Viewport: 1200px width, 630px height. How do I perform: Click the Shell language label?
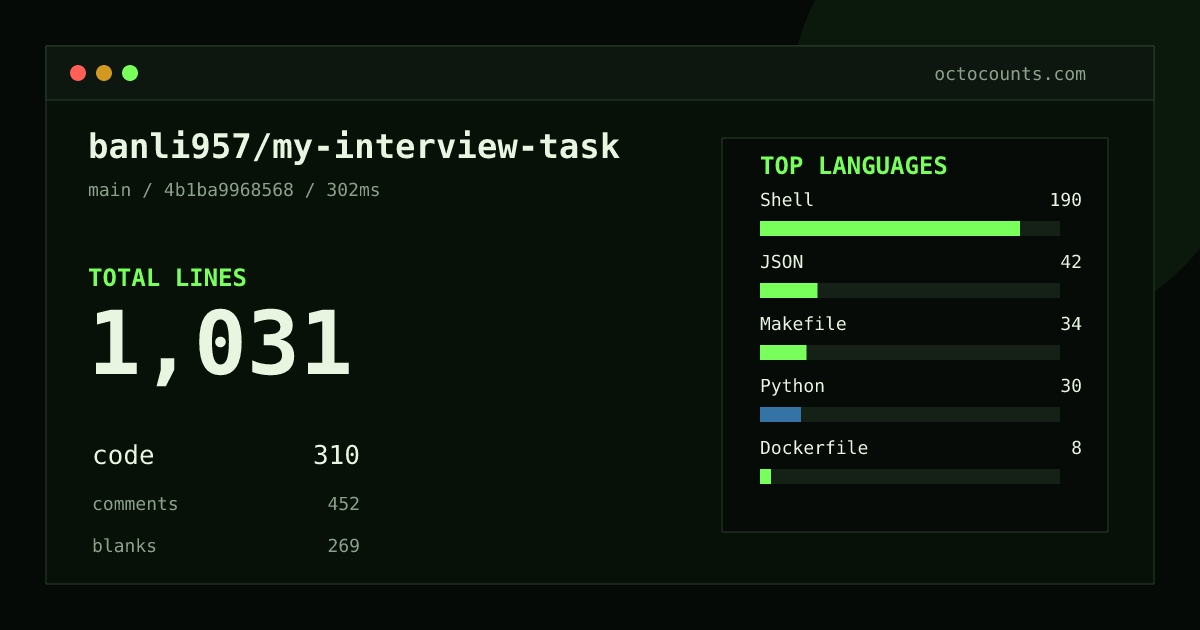click(787, 200)
